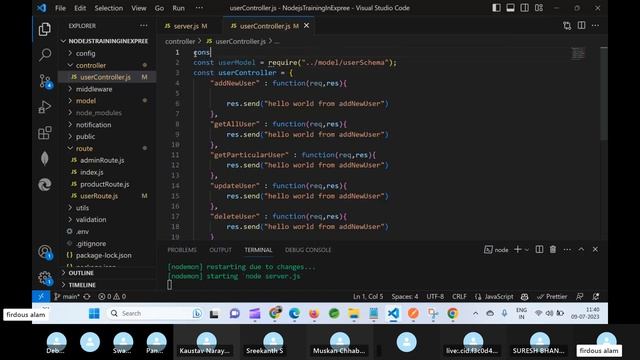
Task: Close the terminal panel
Action: 595,249
